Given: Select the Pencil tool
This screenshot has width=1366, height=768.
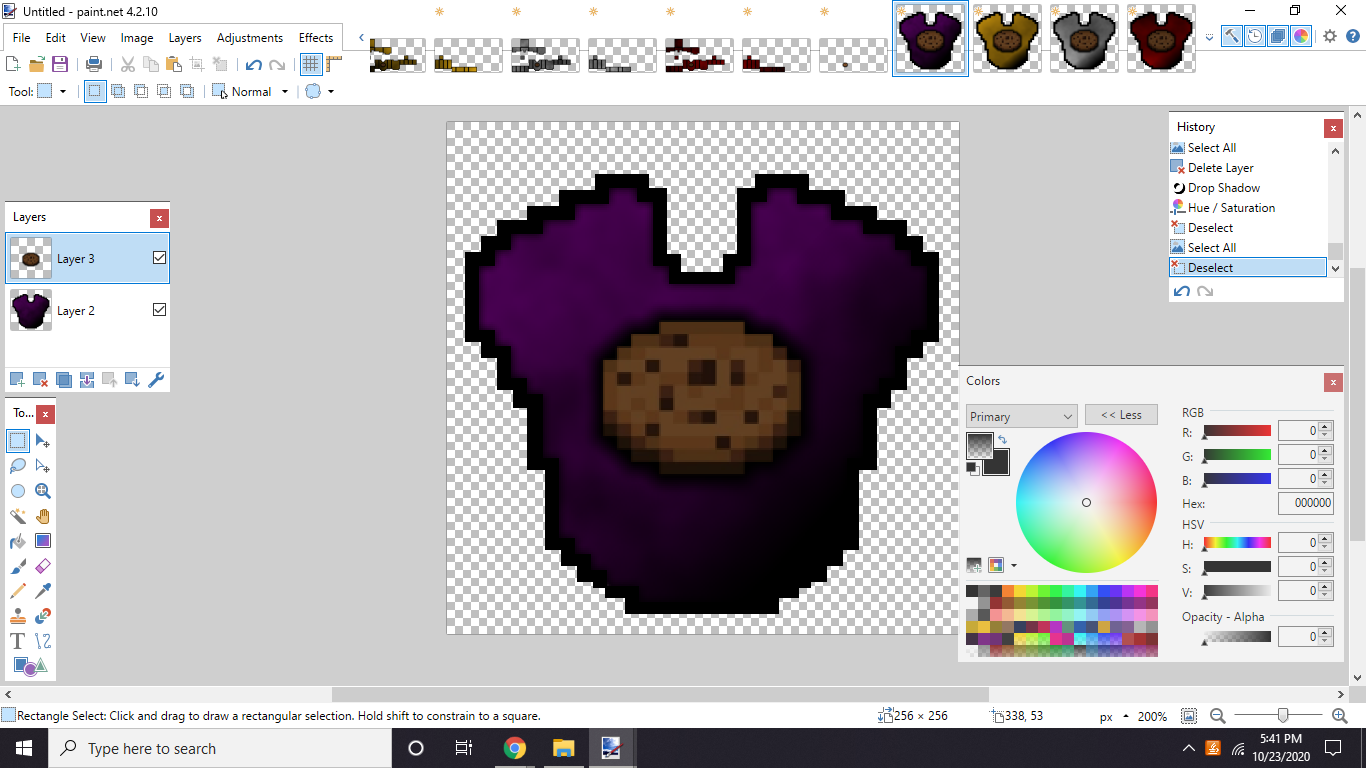Looking at the screenshot, I should point(18,591).
